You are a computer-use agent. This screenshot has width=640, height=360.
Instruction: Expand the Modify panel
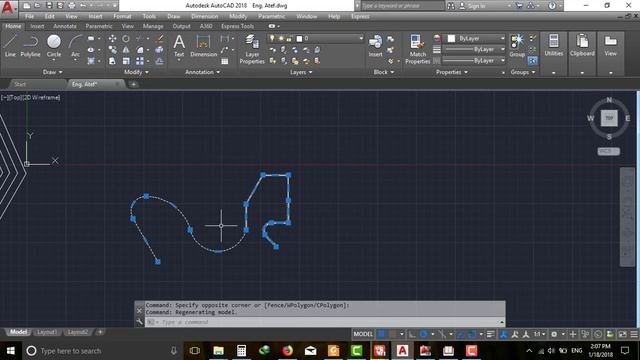(136, 72)
